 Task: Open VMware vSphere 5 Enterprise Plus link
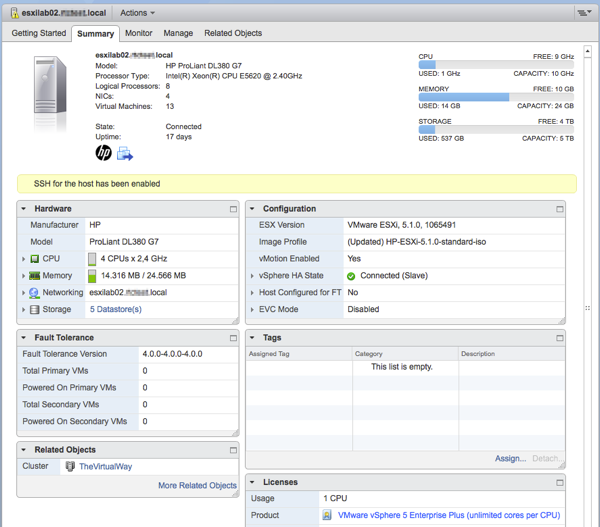[x=449, y=515]
